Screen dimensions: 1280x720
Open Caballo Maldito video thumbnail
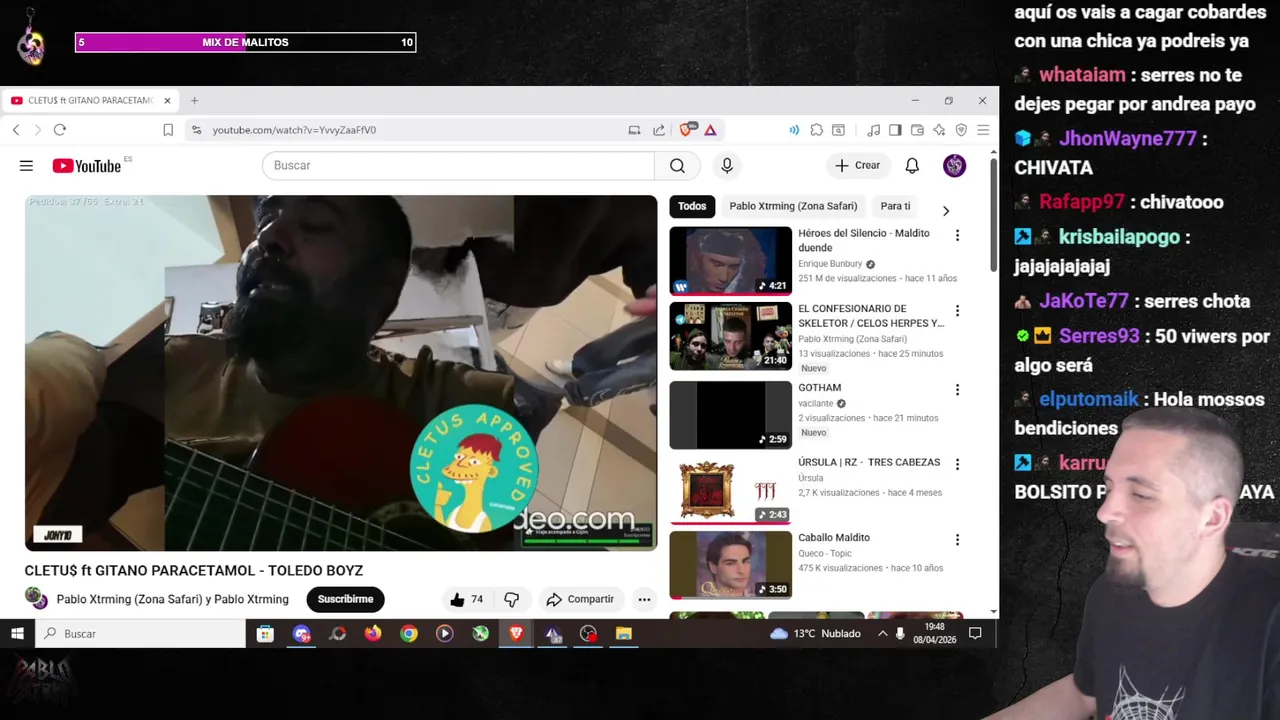[x=730, y=565]
